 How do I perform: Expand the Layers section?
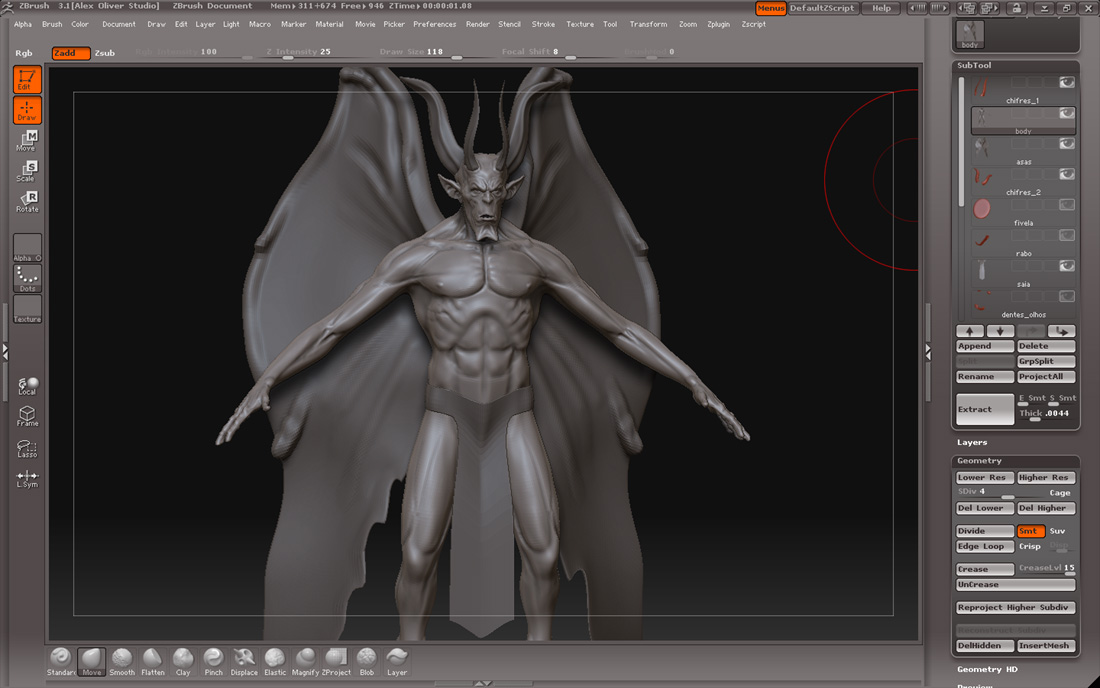click(972, 443)
